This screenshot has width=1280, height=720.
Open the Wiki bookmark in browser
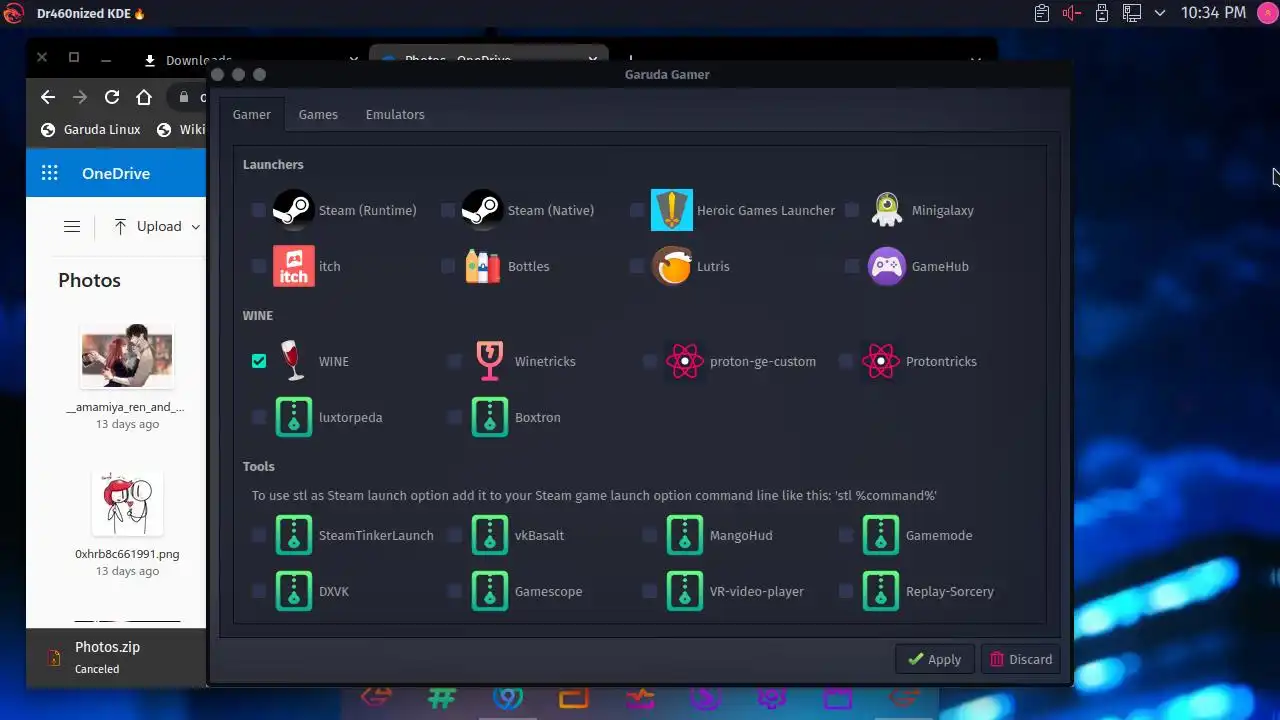coord(181,130)
